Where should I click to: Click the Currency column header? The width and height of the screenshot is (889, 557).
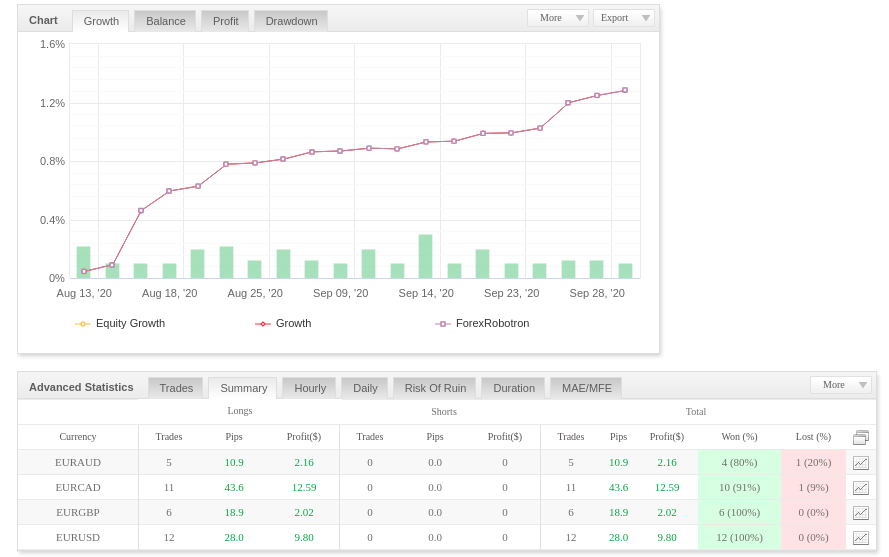coord(78,437)
